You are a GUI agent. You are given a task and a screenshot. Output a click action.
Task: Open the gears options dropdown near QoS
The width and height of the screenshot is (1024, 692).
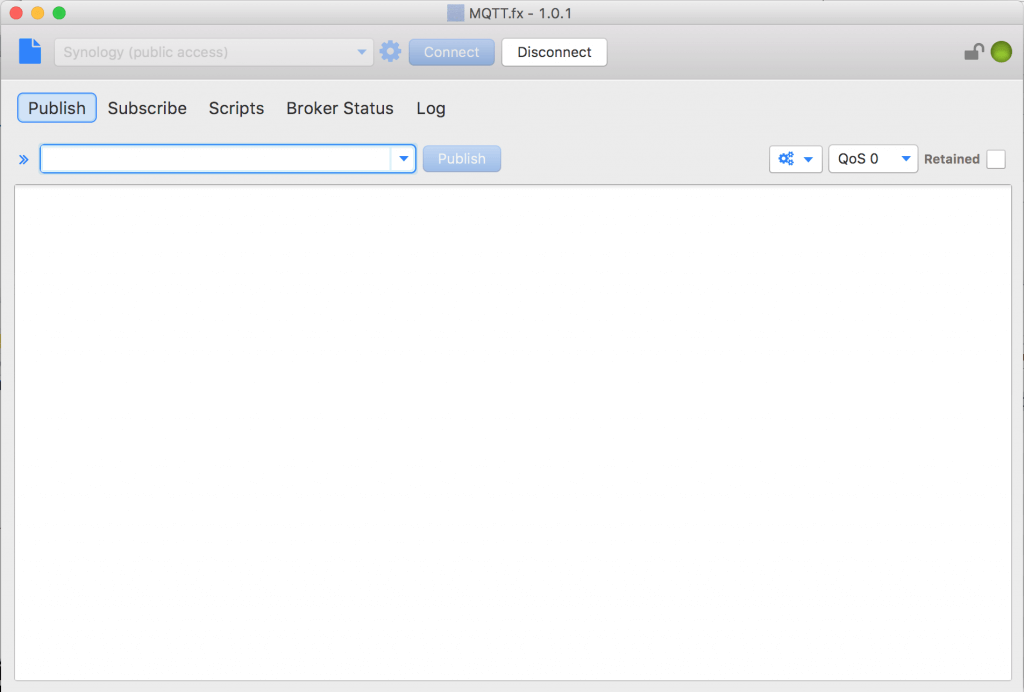pos(795,159)
